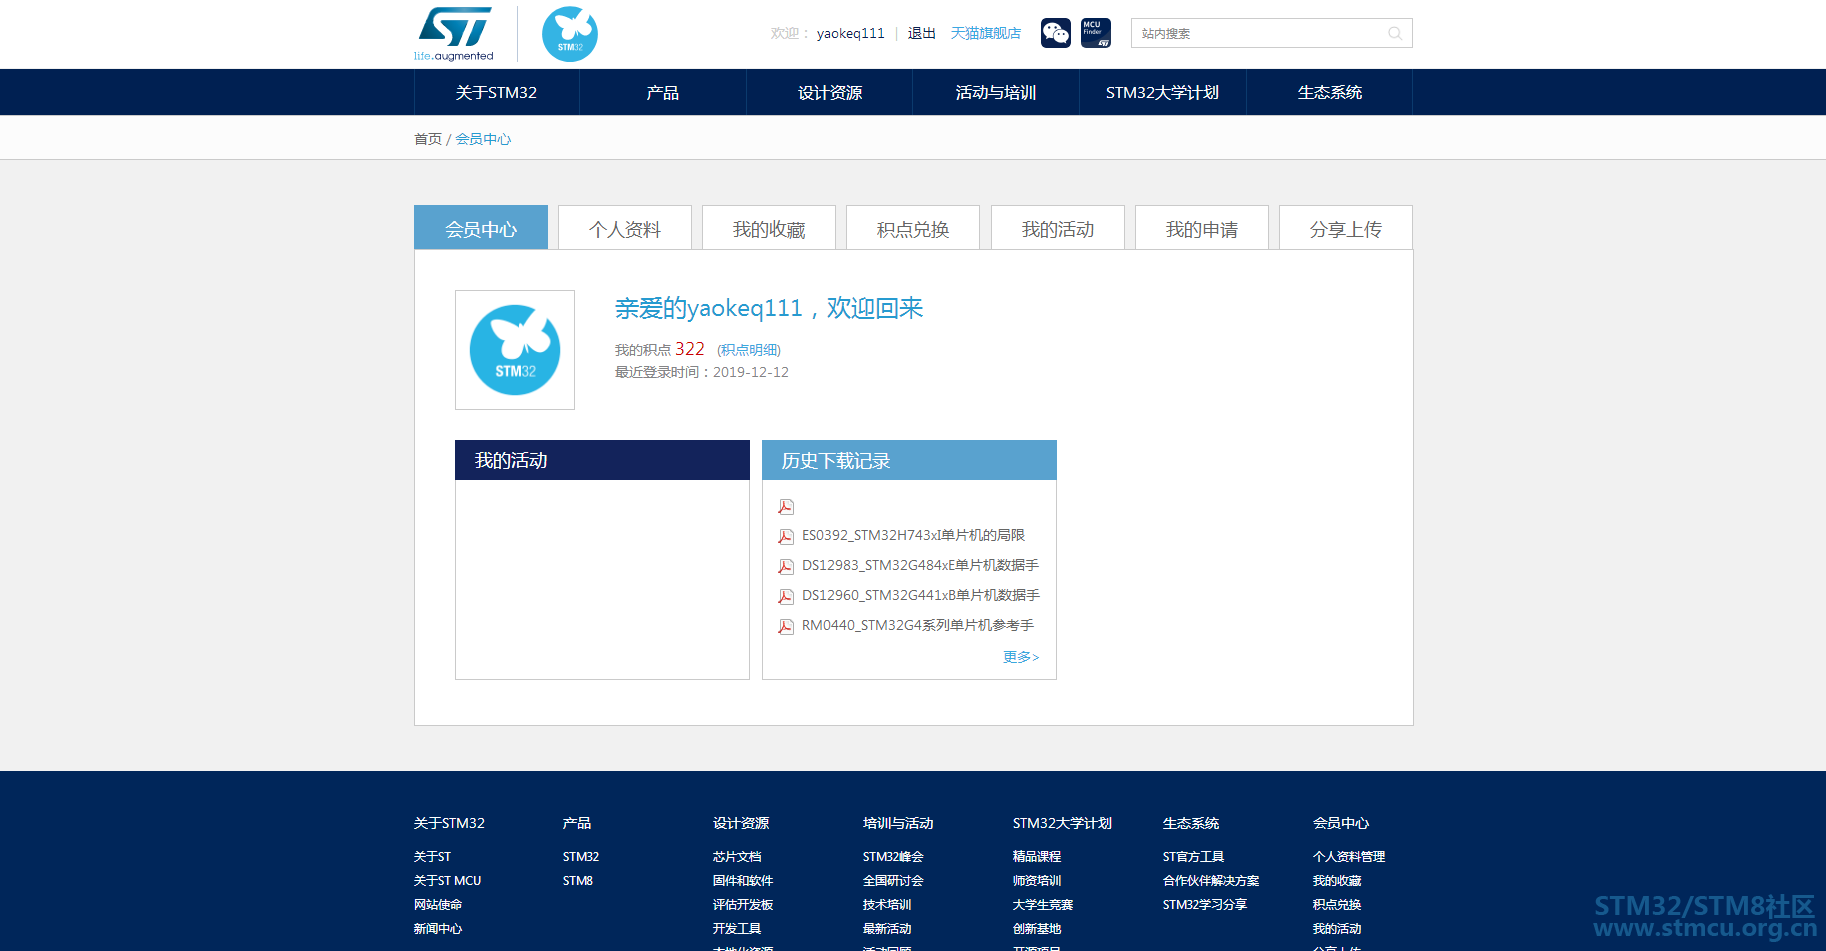The height and width of the screenshot is (951, 1826).
Task: Open the 新闻中心 footer link
Action: 438,929
